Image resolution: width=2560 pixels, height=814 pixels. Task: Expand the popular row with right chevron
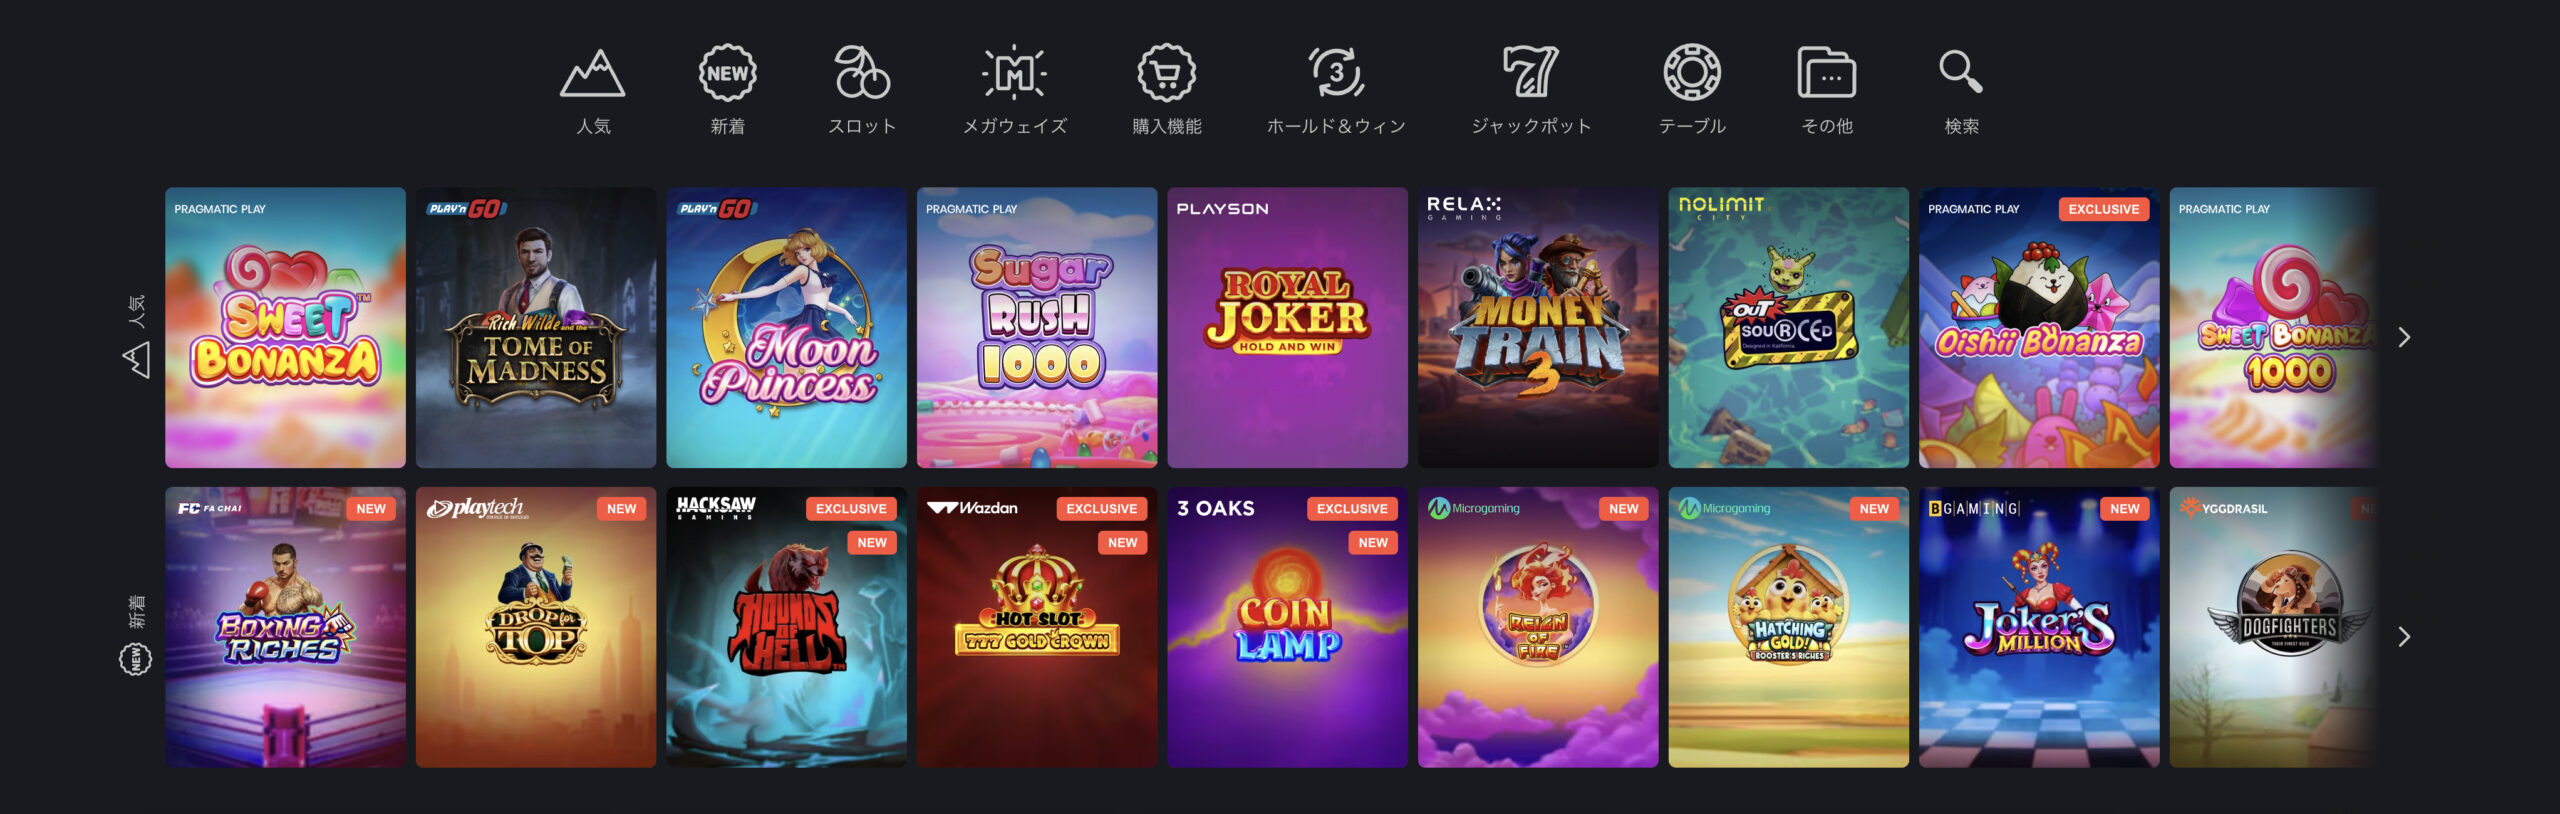pyautogui.click(x=2404, y=338)
